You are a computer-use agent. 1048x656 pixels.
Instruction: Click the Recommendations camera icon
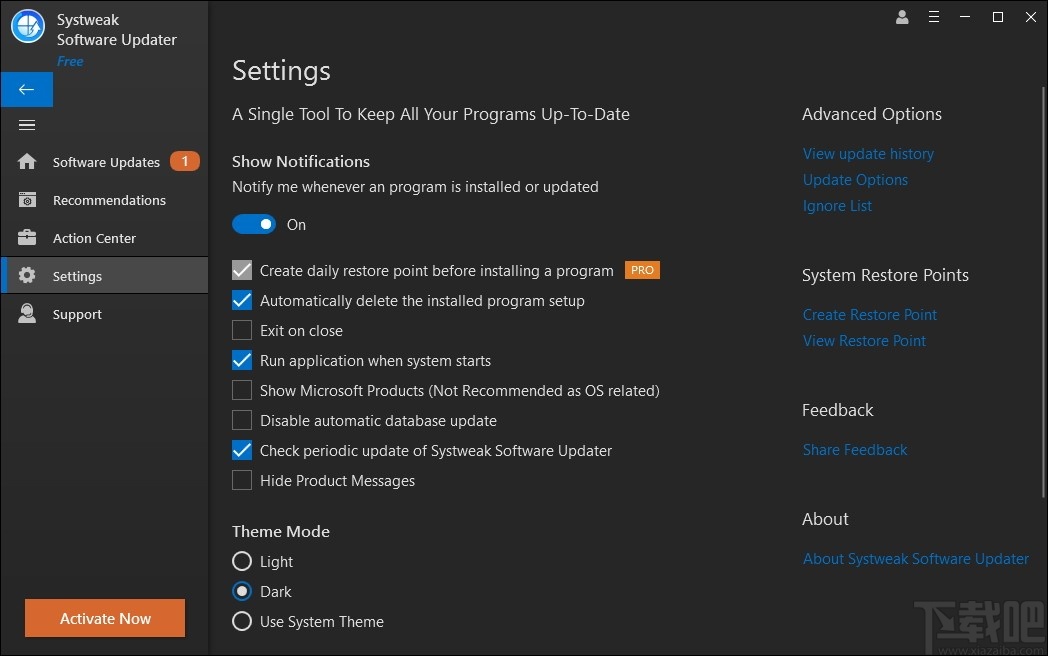[x=27, y=199]
